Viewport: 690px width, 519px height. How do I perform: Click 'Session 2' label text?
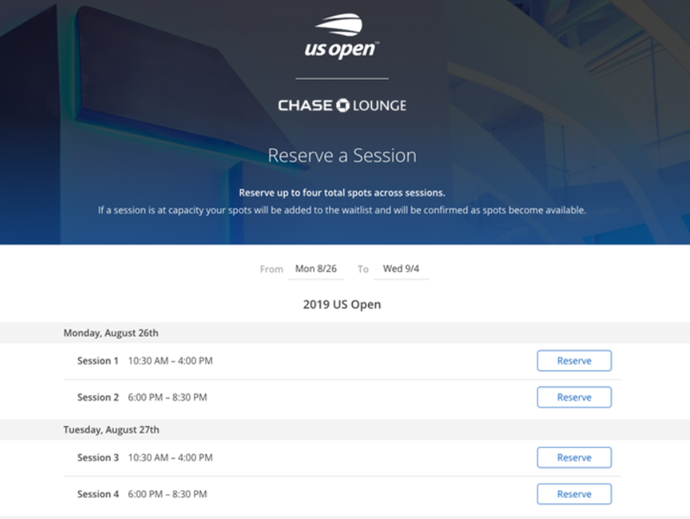point(98,398)
